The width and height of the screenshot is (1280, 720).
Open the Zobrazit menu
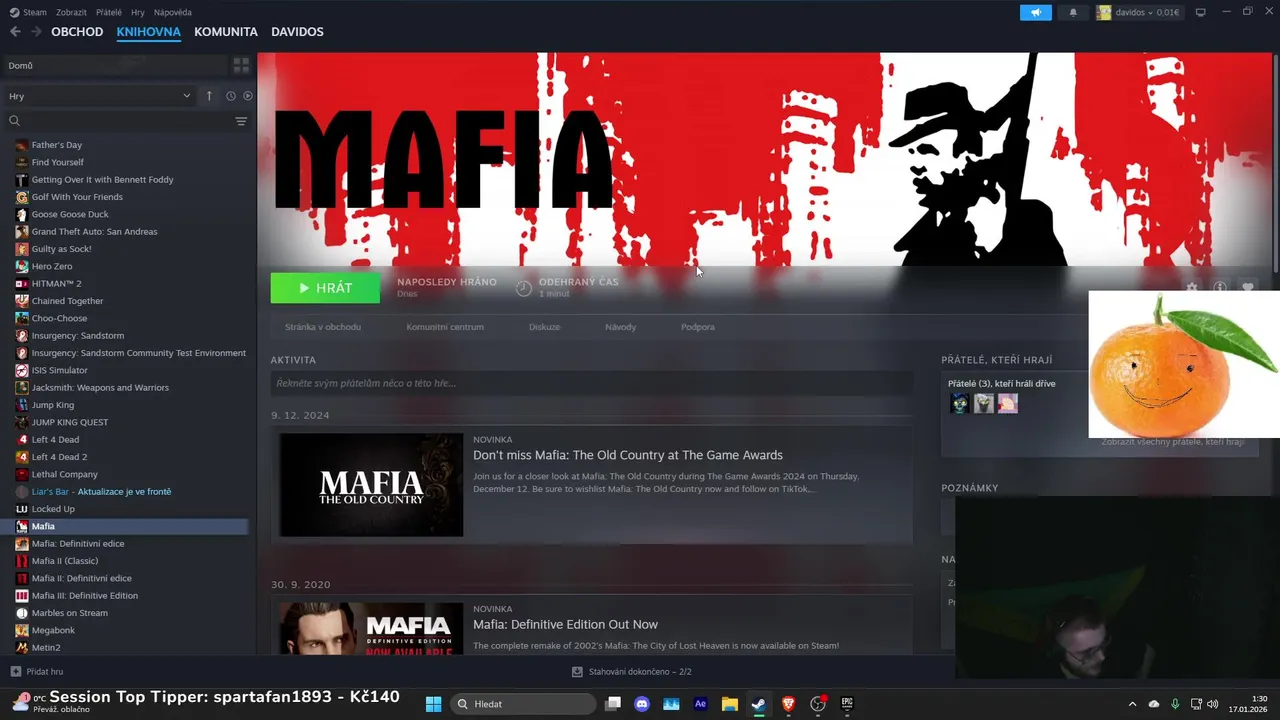tap(71, 12)
